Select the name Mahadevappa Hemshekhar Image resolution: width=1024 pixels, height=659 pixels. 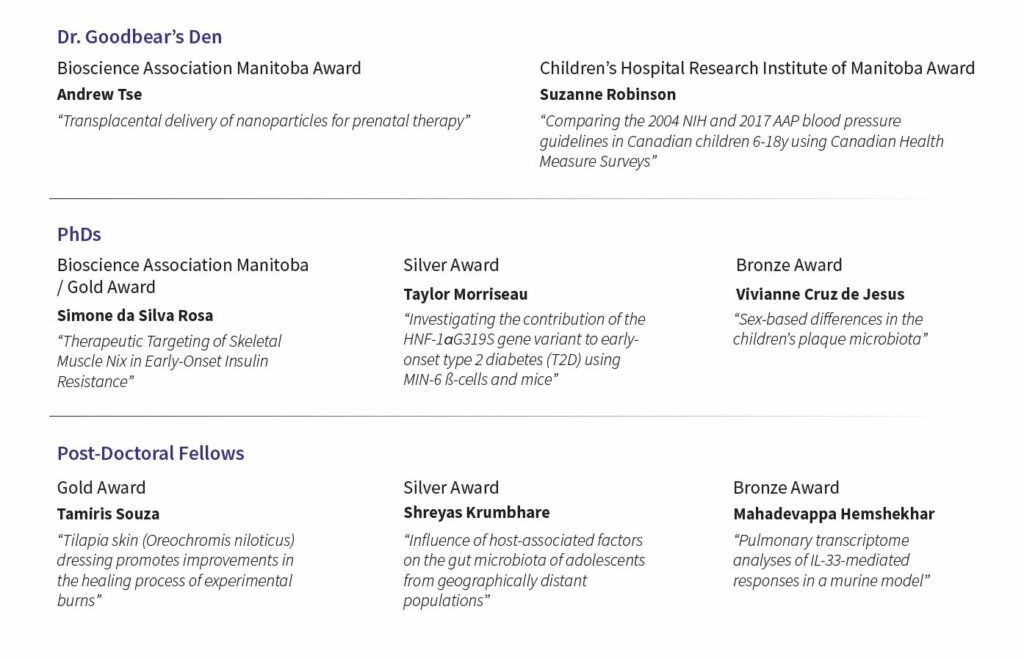(x=833, y=514)
